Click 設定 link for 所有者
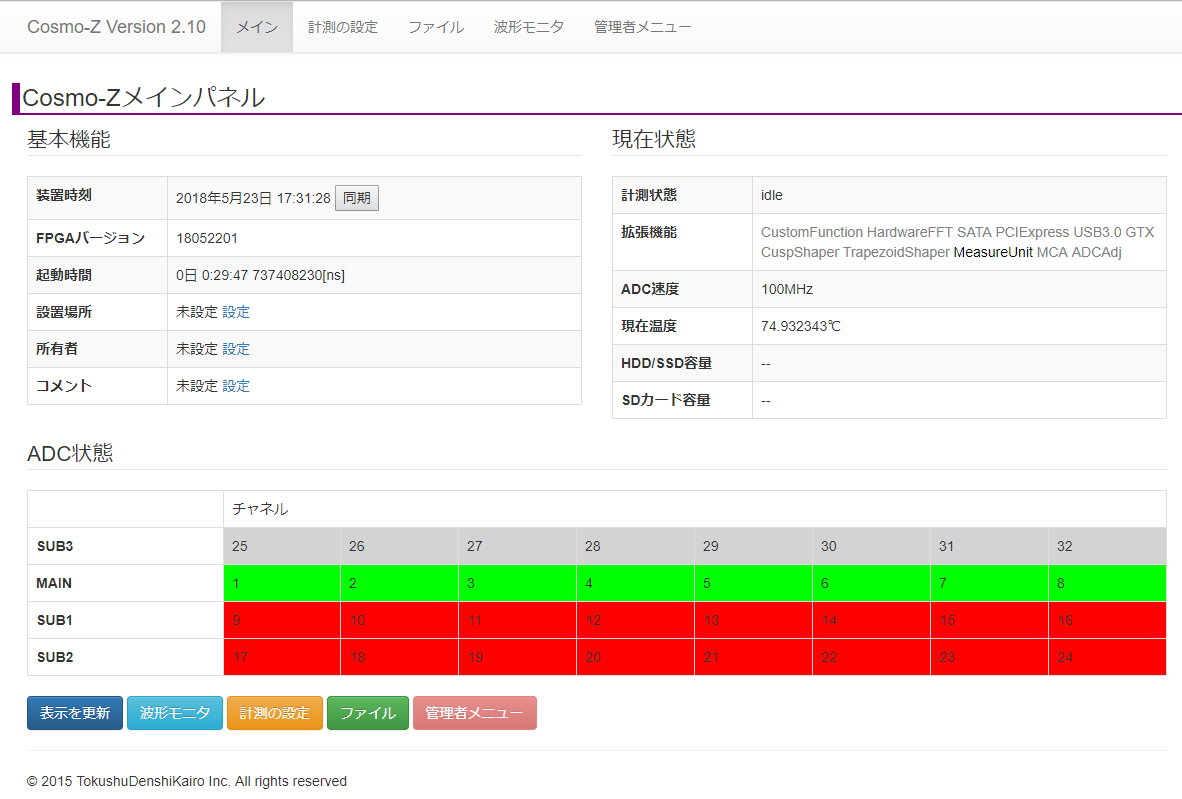Viewport: 1182px width, 799px height. click(x=236, y=349)
